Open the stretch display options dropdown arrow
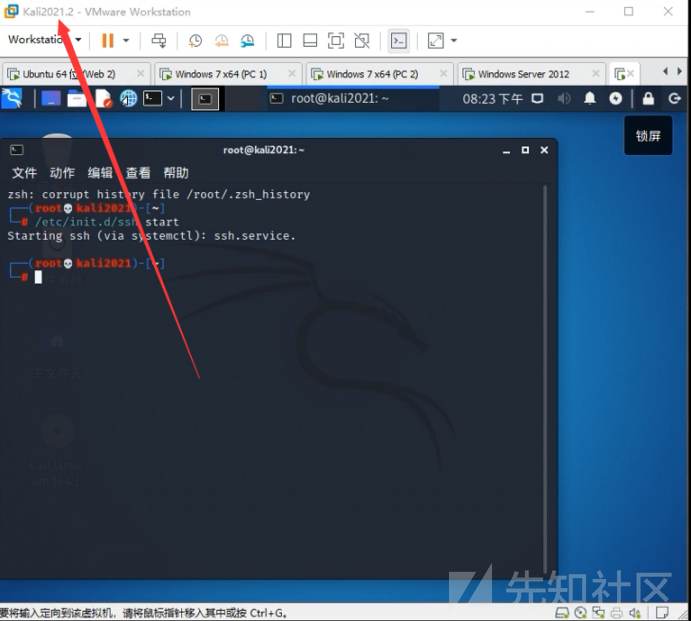 (x=454, y=41)
